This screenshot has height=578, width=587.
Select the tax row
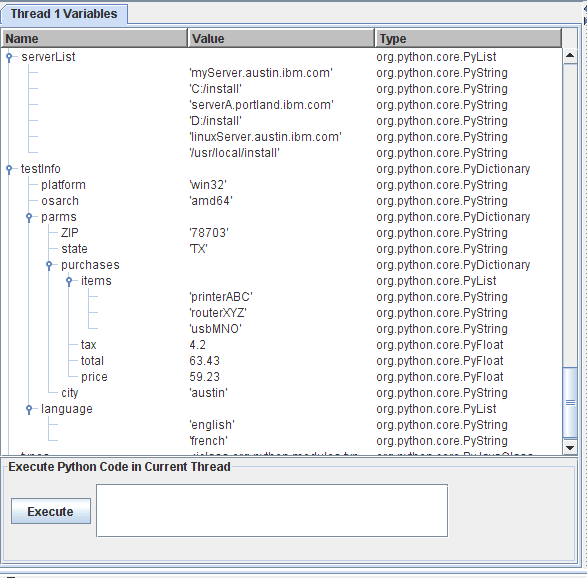282,345
